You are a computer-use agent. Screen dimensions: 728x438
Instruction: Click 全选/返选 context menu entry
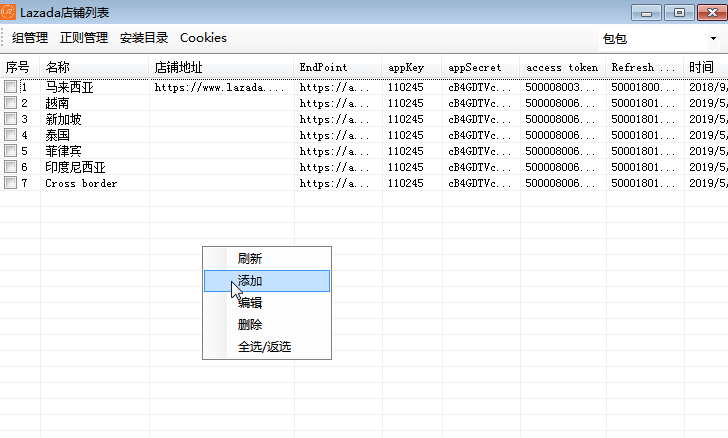pyautogui.click(x=264, y=347)
